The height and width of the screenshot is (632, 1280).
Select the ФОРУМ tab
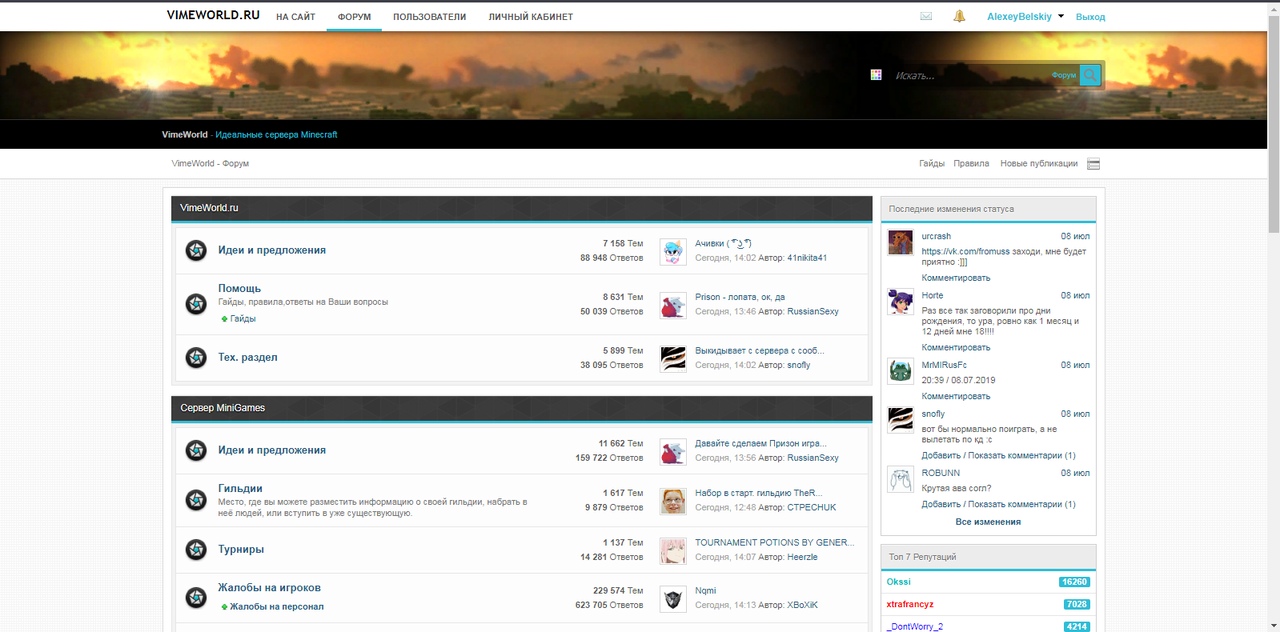354,17
